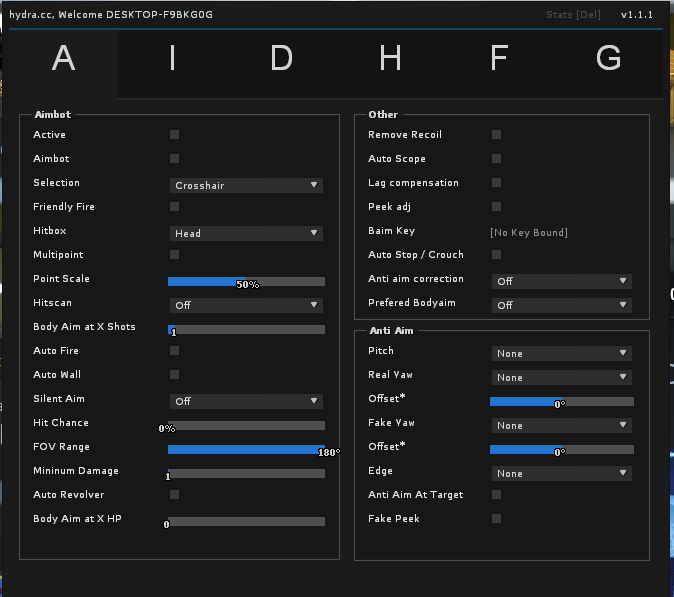
Task: Click the Point Scale slider
Action: point(246,282)
